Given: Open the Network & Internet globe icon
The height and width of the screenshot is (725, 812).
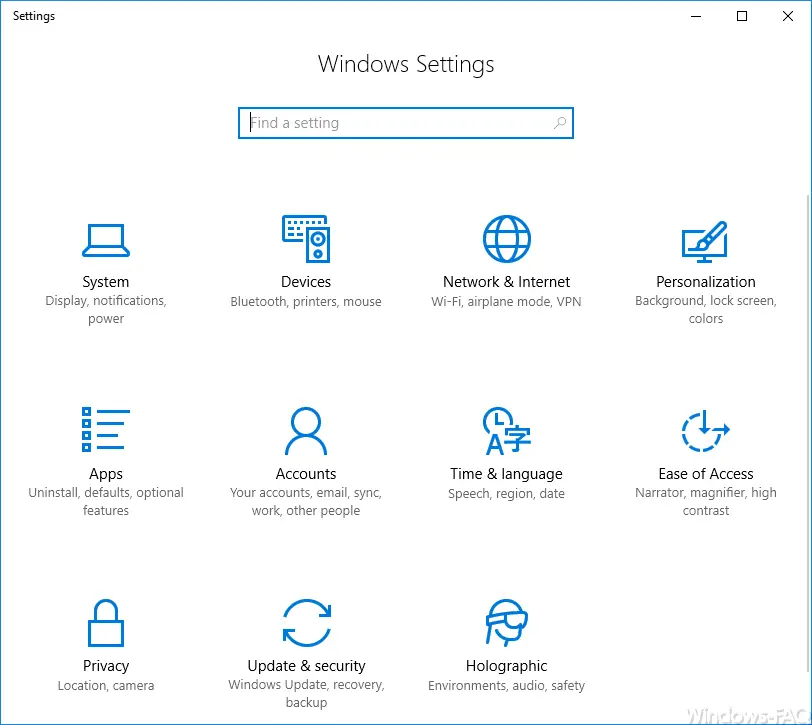Looking at the screenshot, I should click(x=506, y=239).
